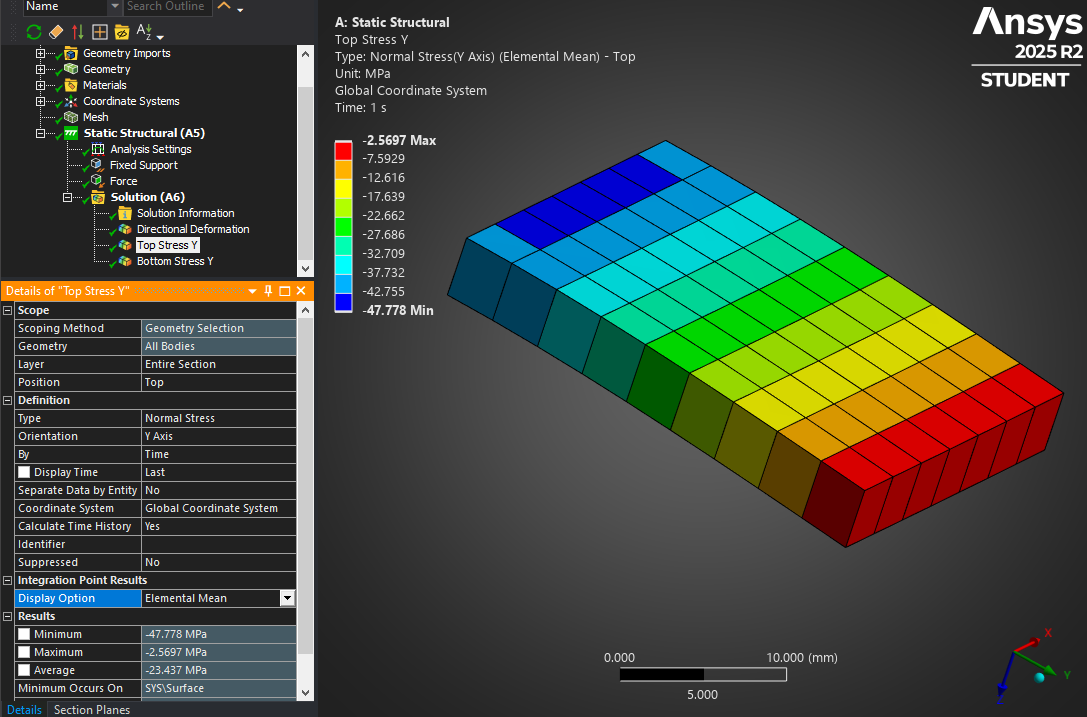Viewport: 1087px width, 717px height.
Task: Check the Minimum result checkbox
Action: pyautogui.click(x=24, y=634)
